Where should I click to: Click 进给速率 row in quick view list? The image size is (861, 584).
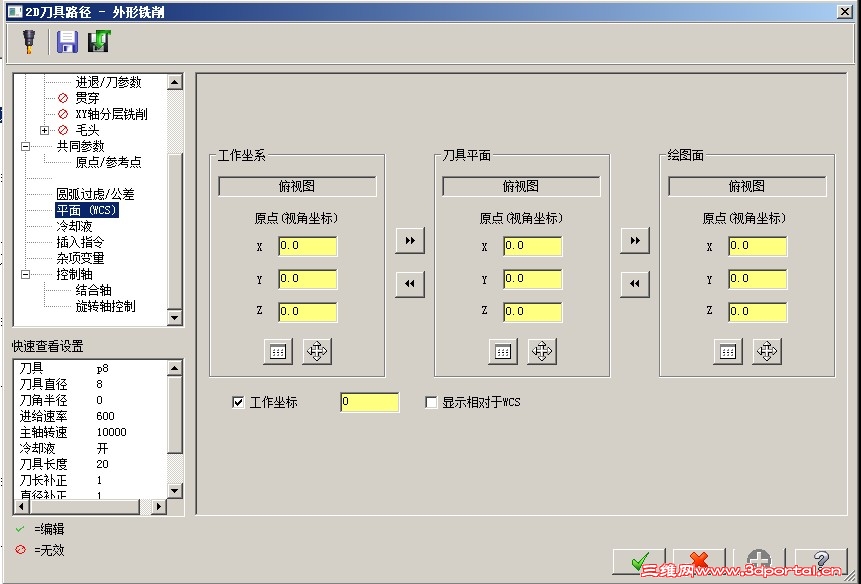click(x=91, y=417)
